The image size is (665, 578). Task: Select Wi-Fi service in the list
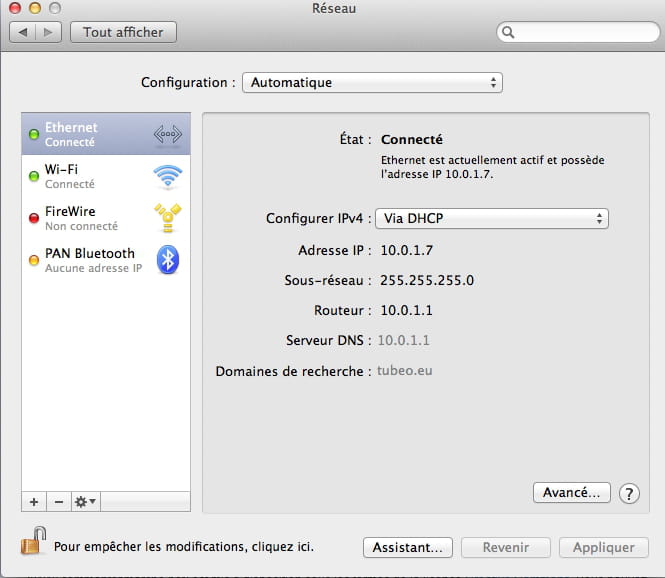pyautogui.click(x=106, y=176)
